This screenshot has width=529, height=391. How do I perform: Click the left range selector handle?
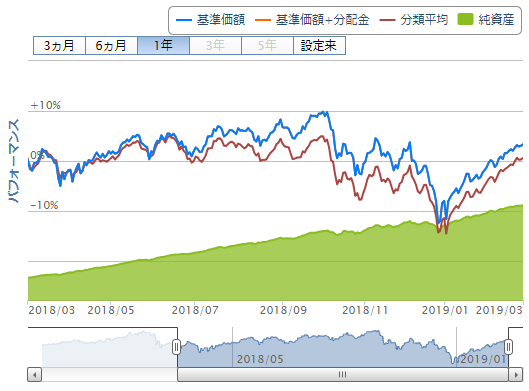[x=176, y=347]
